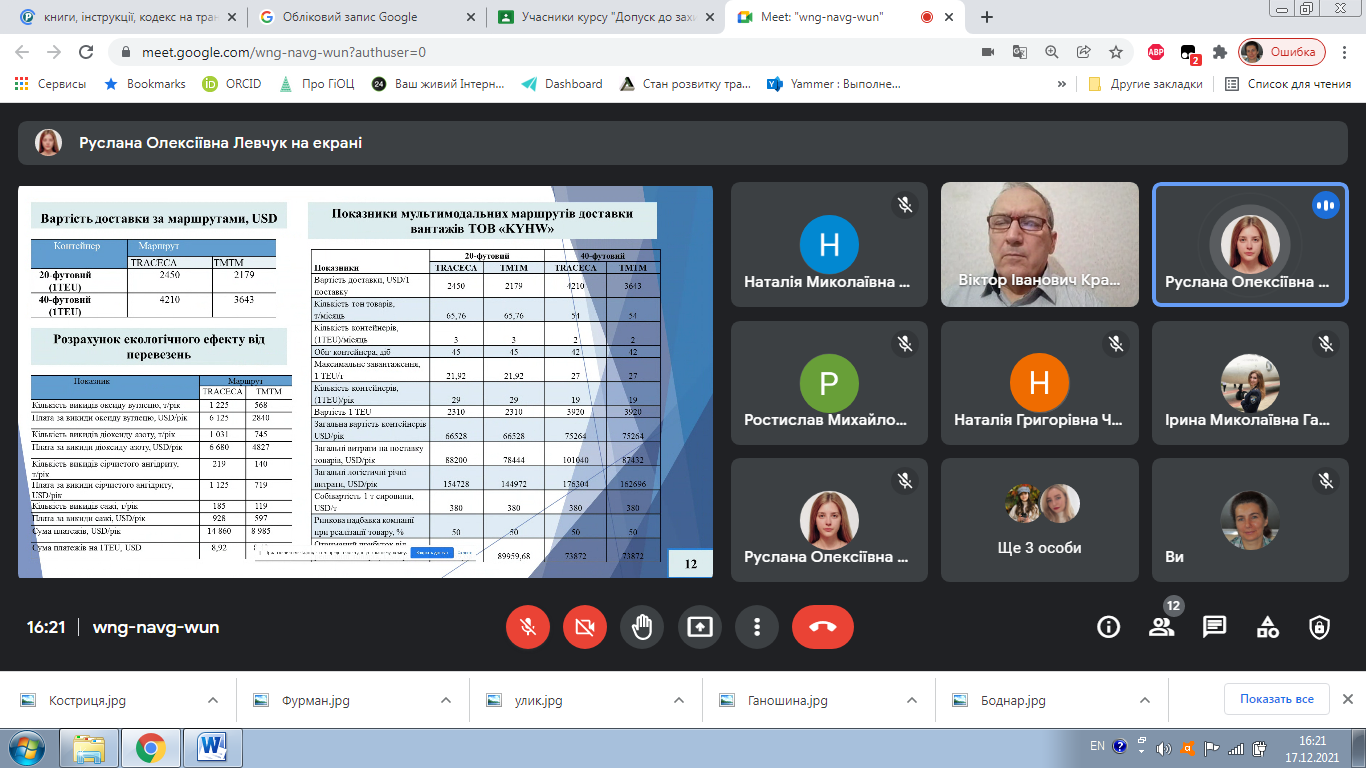Open the Dashboard bookmark
This screenshot has height=768, width=1366.
(562, 84)
